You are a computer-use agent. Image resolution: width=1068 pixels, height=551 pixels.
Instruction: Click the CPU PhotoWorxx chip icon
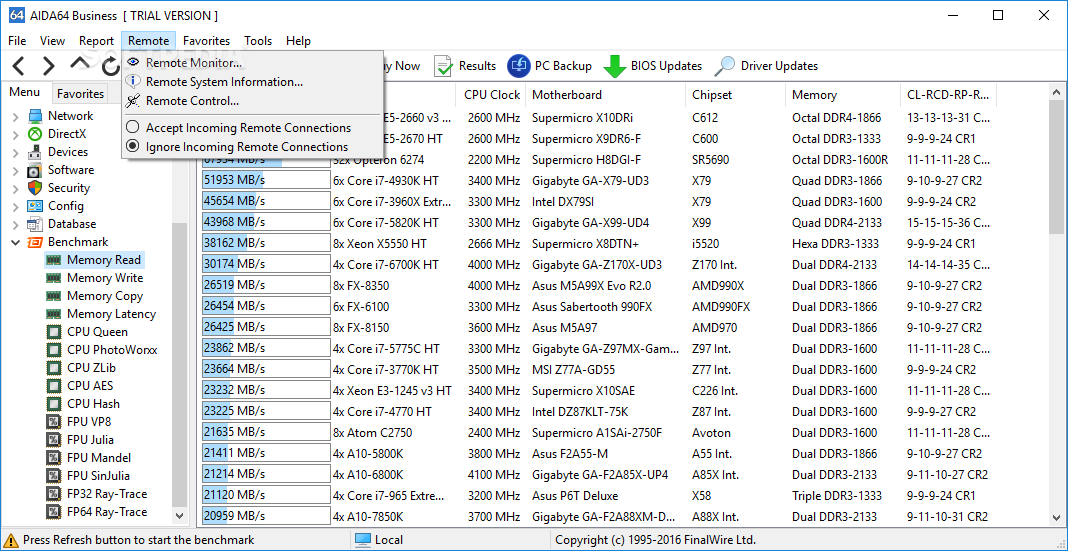(53, 350)
